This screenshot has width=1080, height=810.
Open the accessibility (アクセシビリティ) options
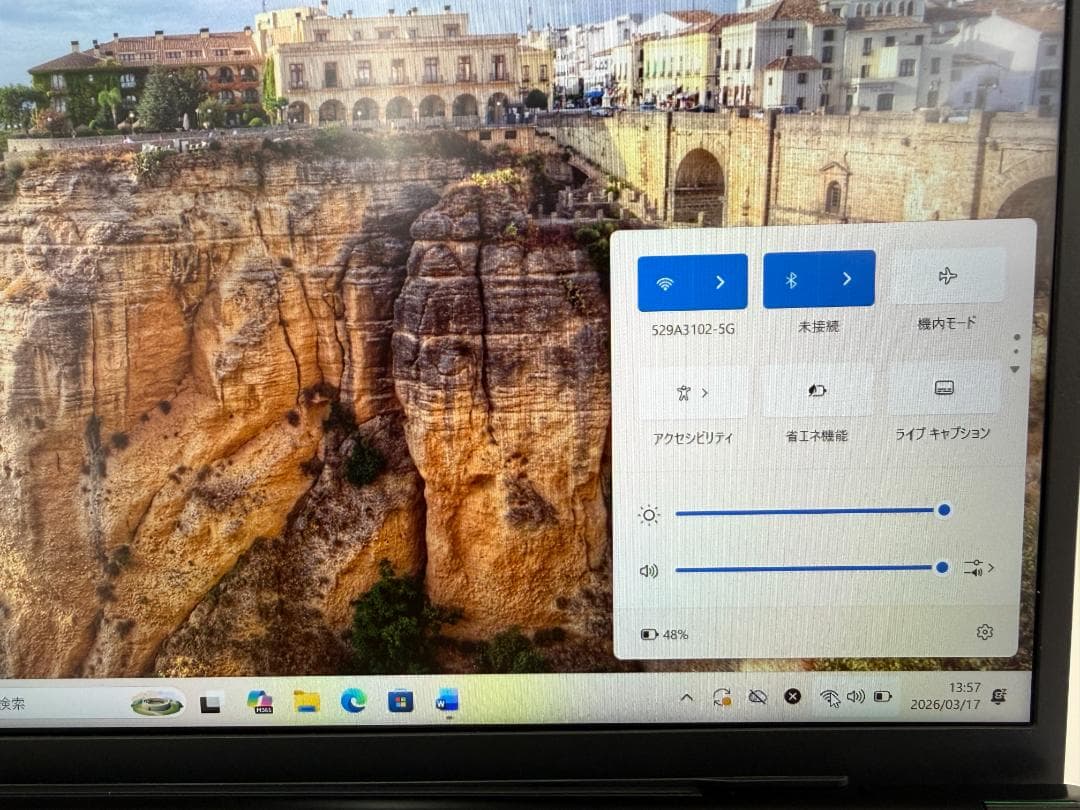pyautogui.click(x=692, y=393)
